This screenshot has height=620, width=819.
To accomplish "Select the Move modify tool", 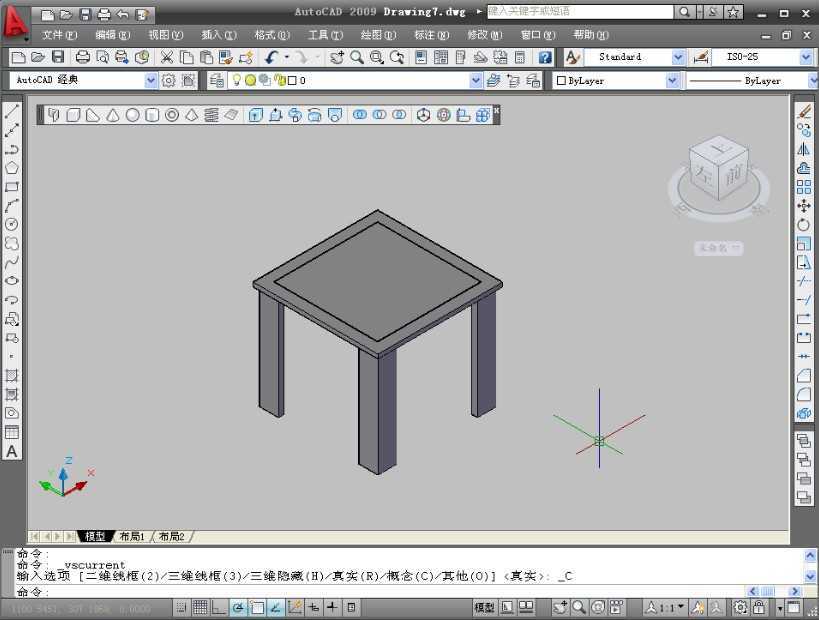I will pyautogui.click(x=804, y=206).
